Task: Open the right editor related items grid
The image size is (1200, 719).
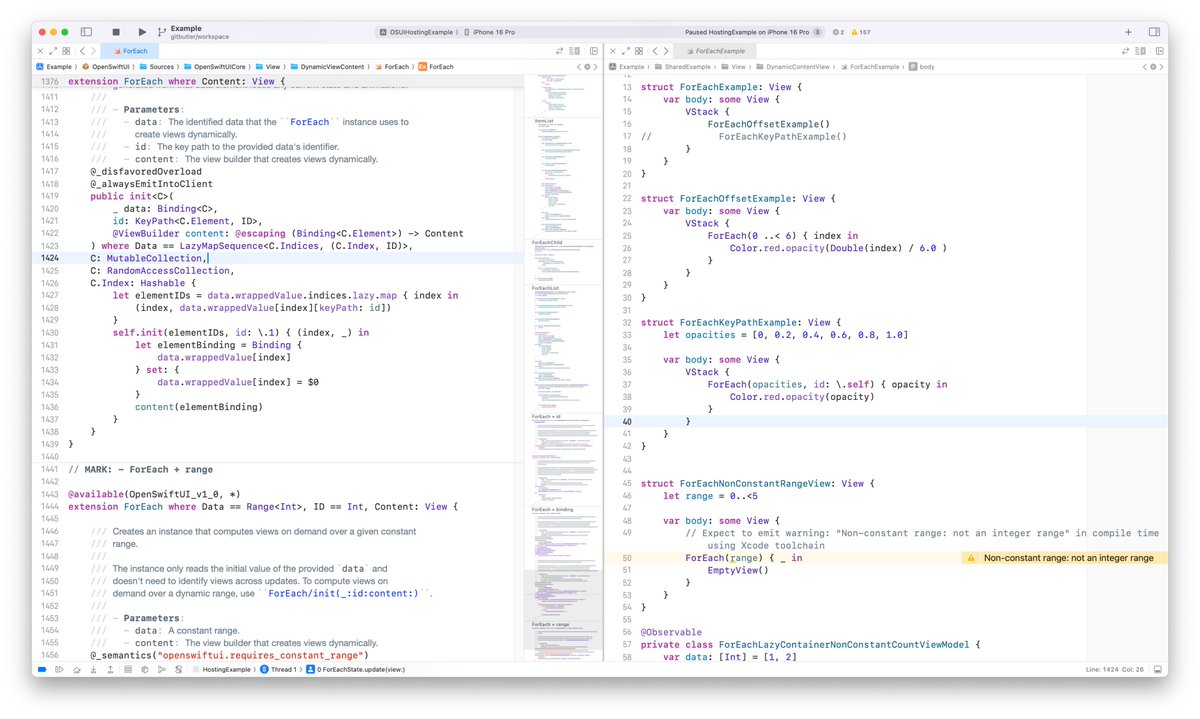Action: tap(639, 51)
